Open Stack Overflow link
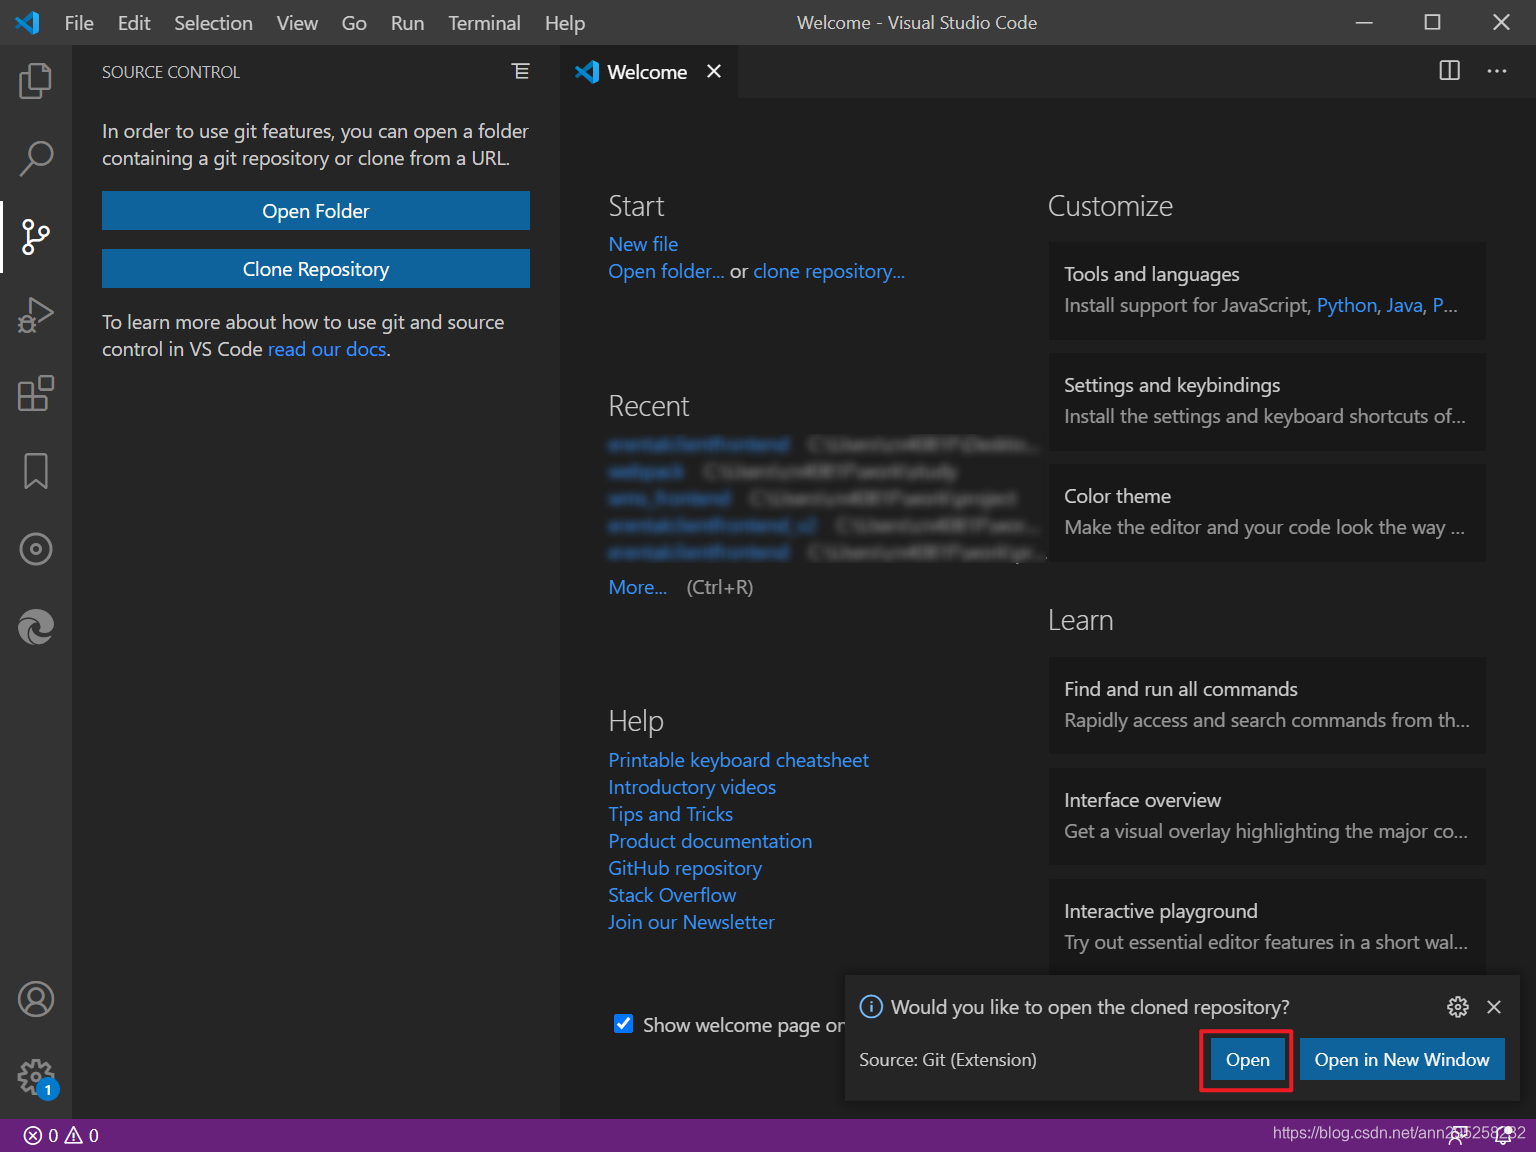The width and height of the screenshot is (1536, 1152). [x=672, y=895]
